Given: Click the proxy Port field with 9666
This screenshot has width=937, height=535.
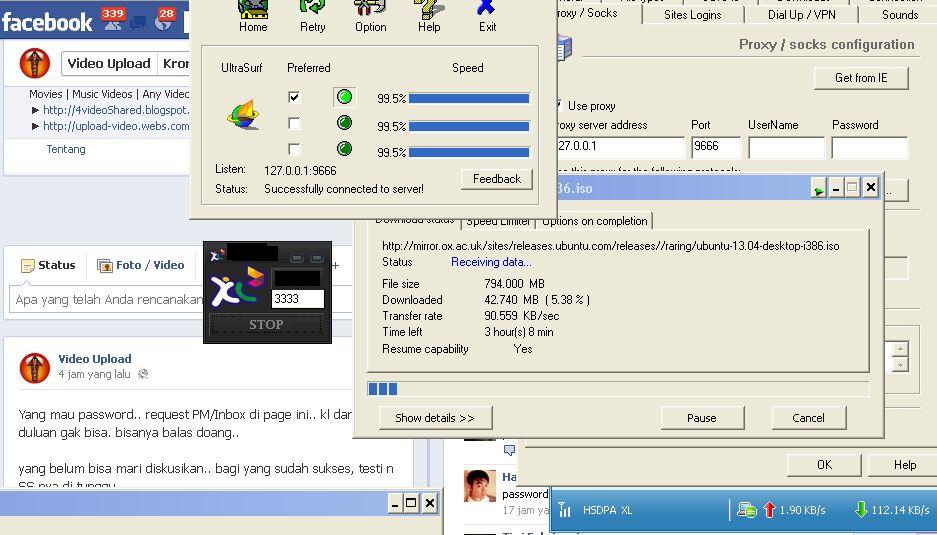Looking at the screenshot, I should [716, 147].
